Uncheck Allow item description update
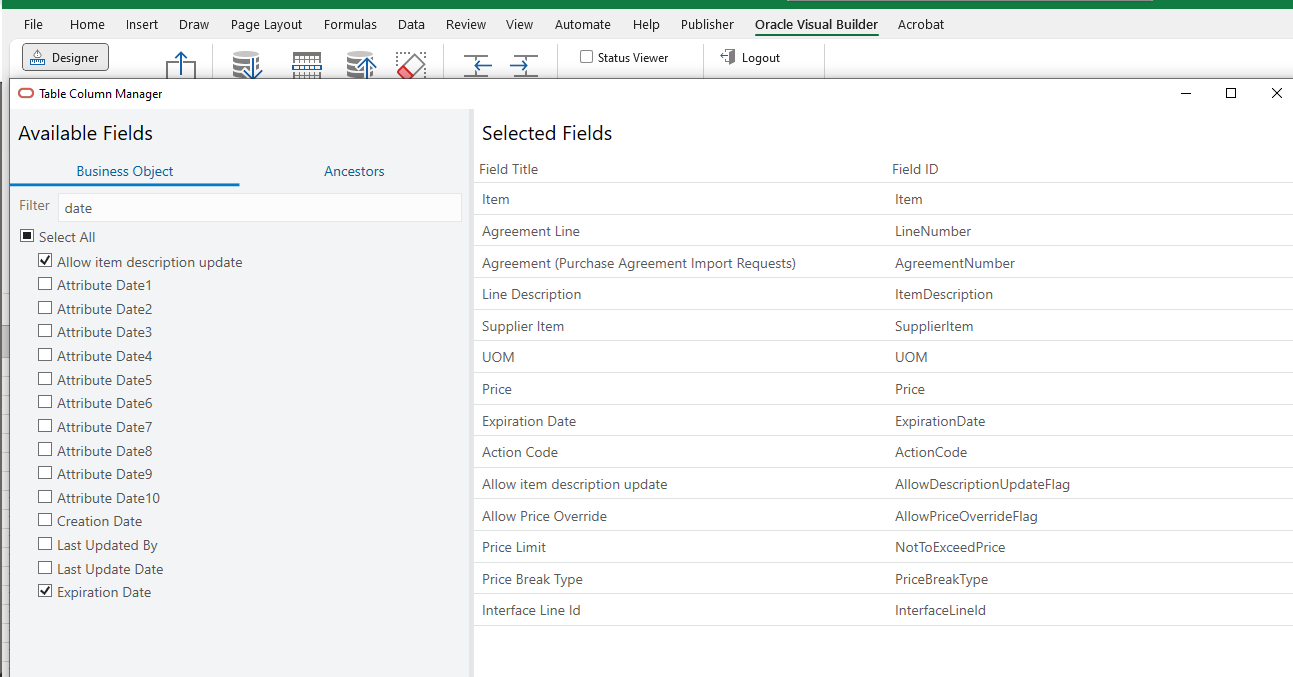This screenshot has width=1293, height=677. pyautogui.click(x=45, y=260)
